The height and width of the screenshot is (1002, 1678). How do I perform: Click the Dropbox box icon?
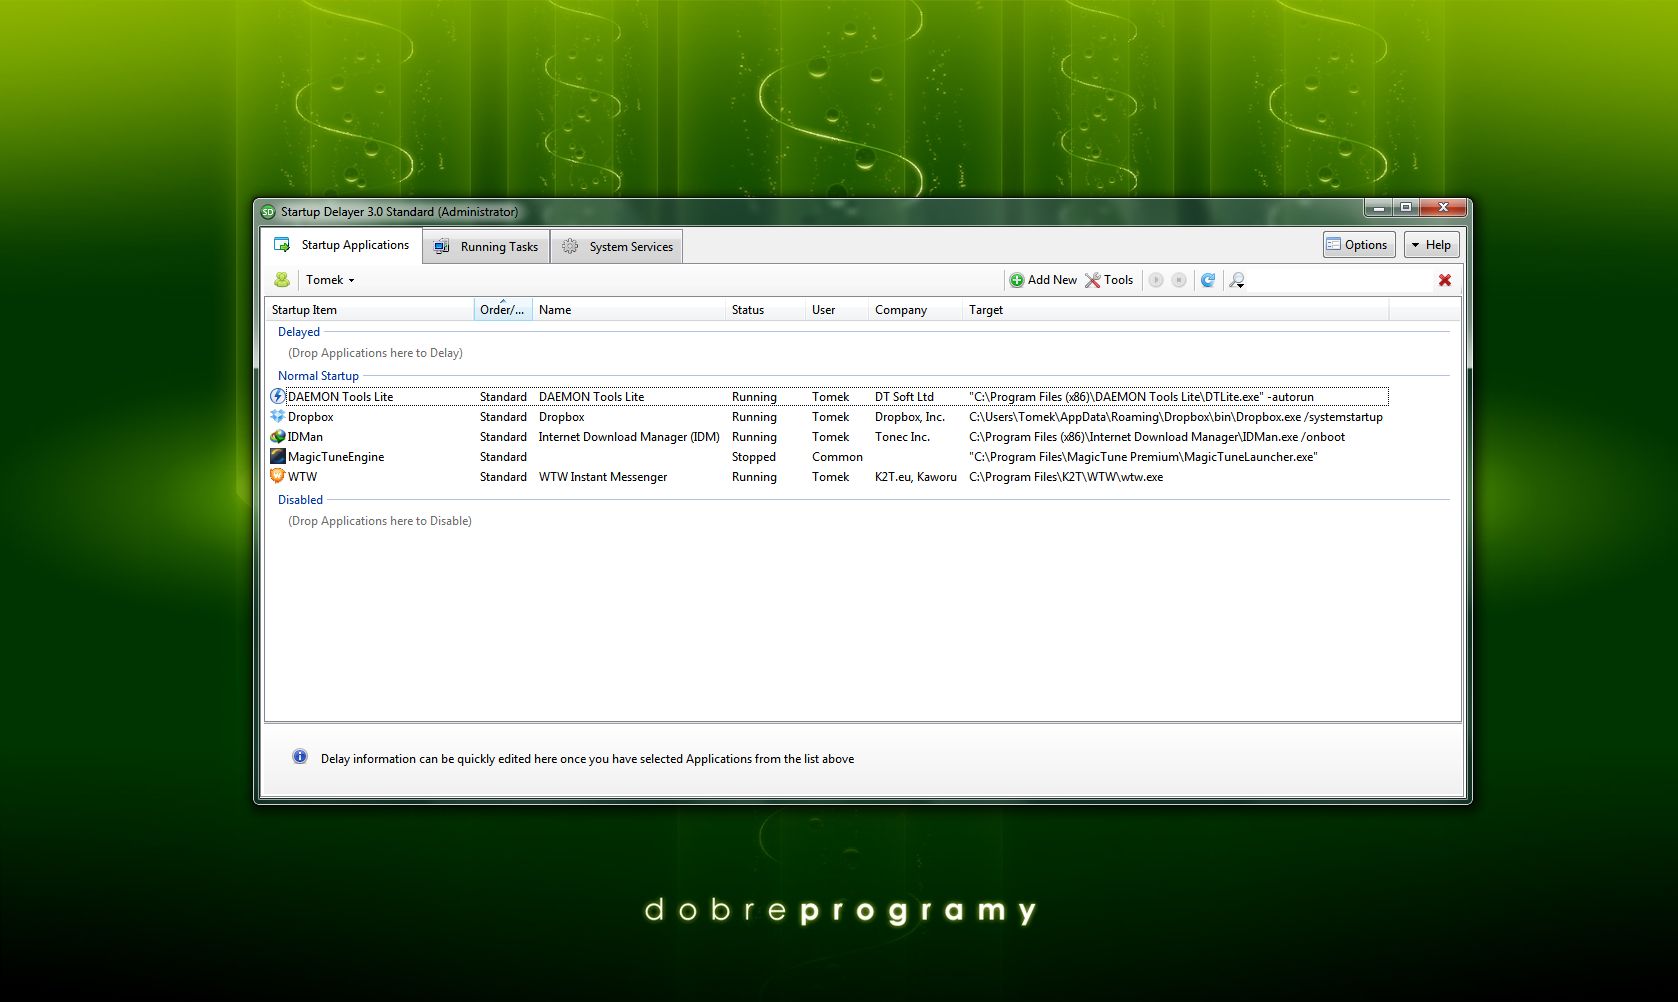[278, 416]
